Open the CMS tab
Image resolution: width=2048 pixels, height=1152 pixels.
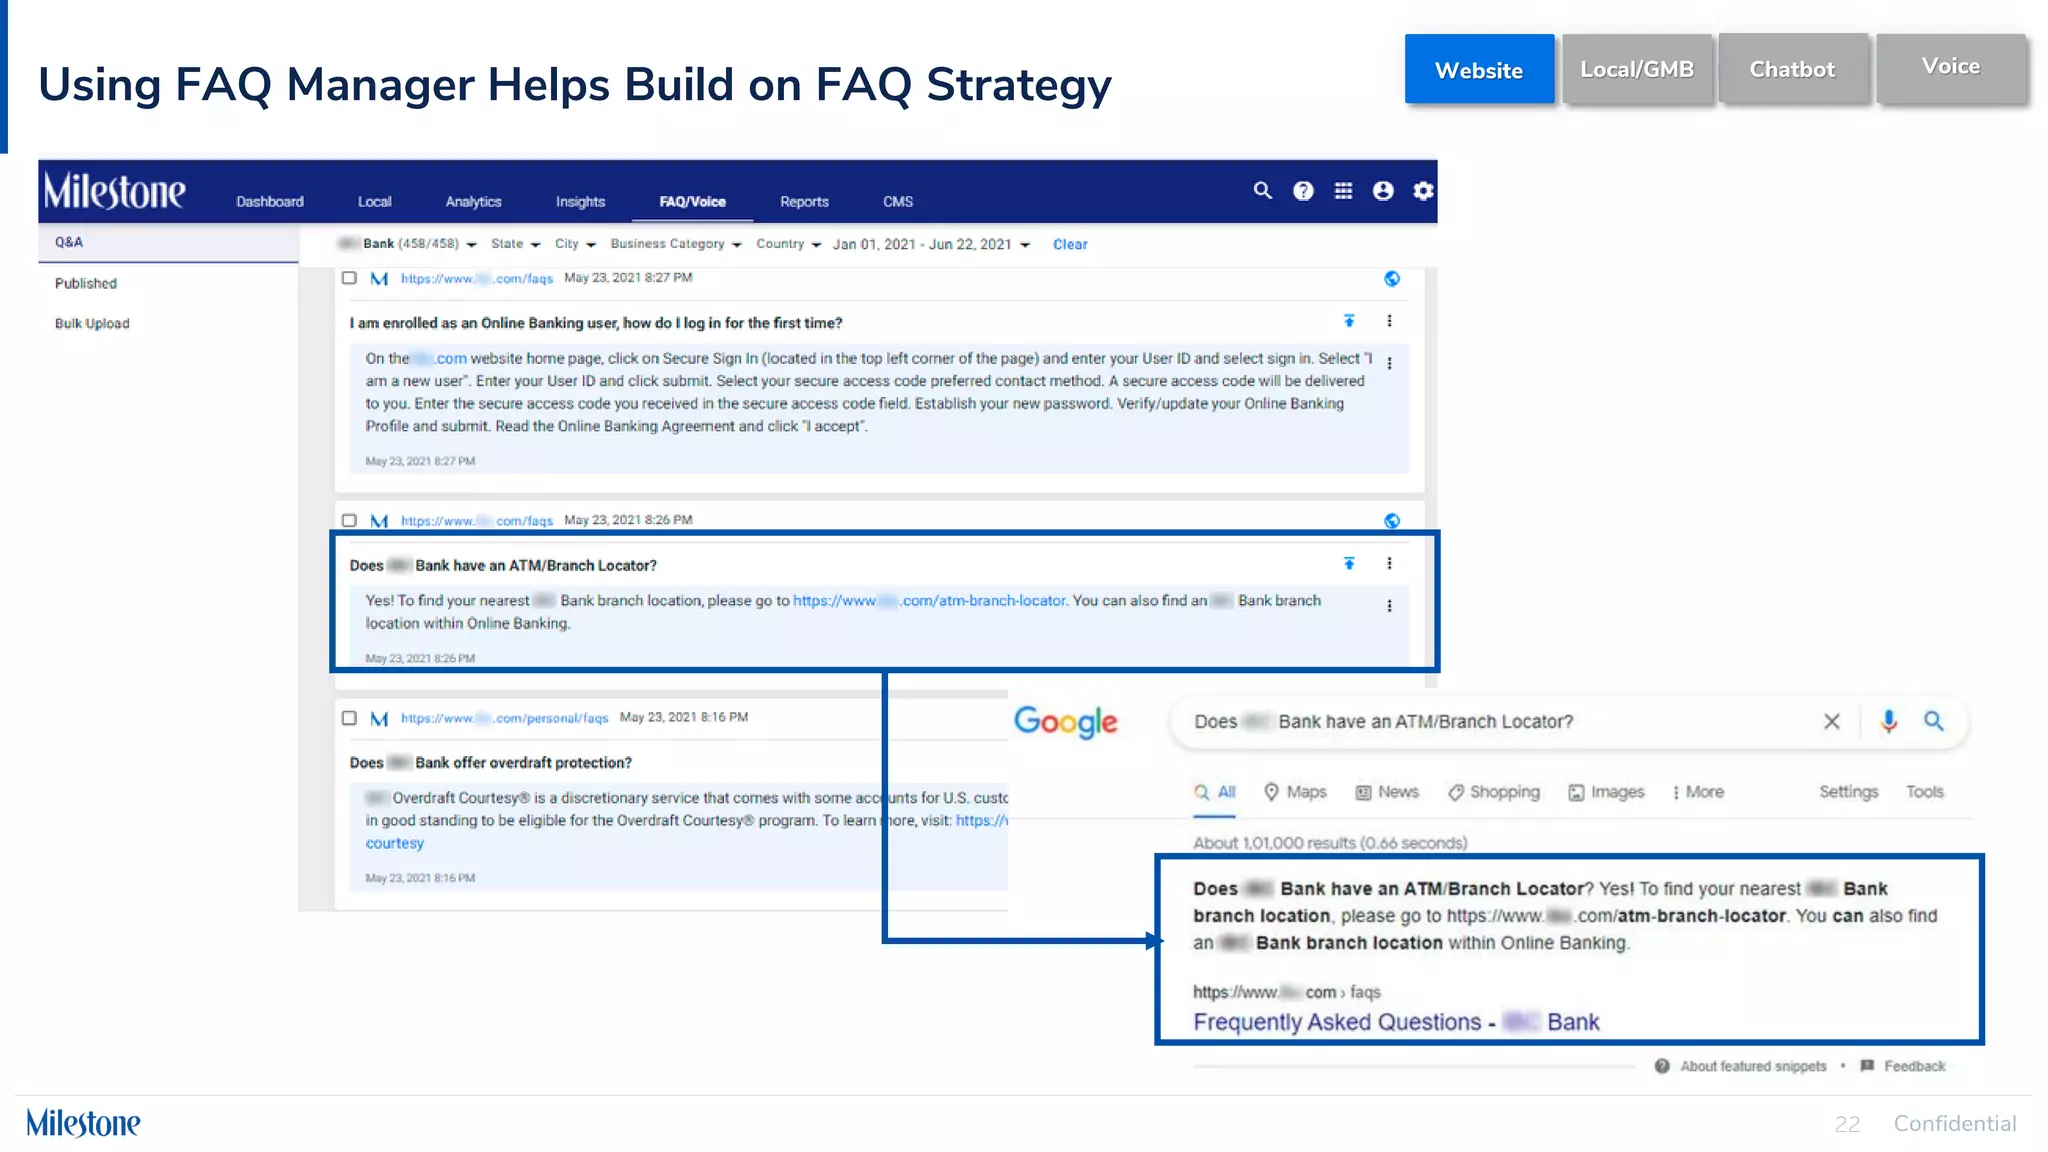898,201
